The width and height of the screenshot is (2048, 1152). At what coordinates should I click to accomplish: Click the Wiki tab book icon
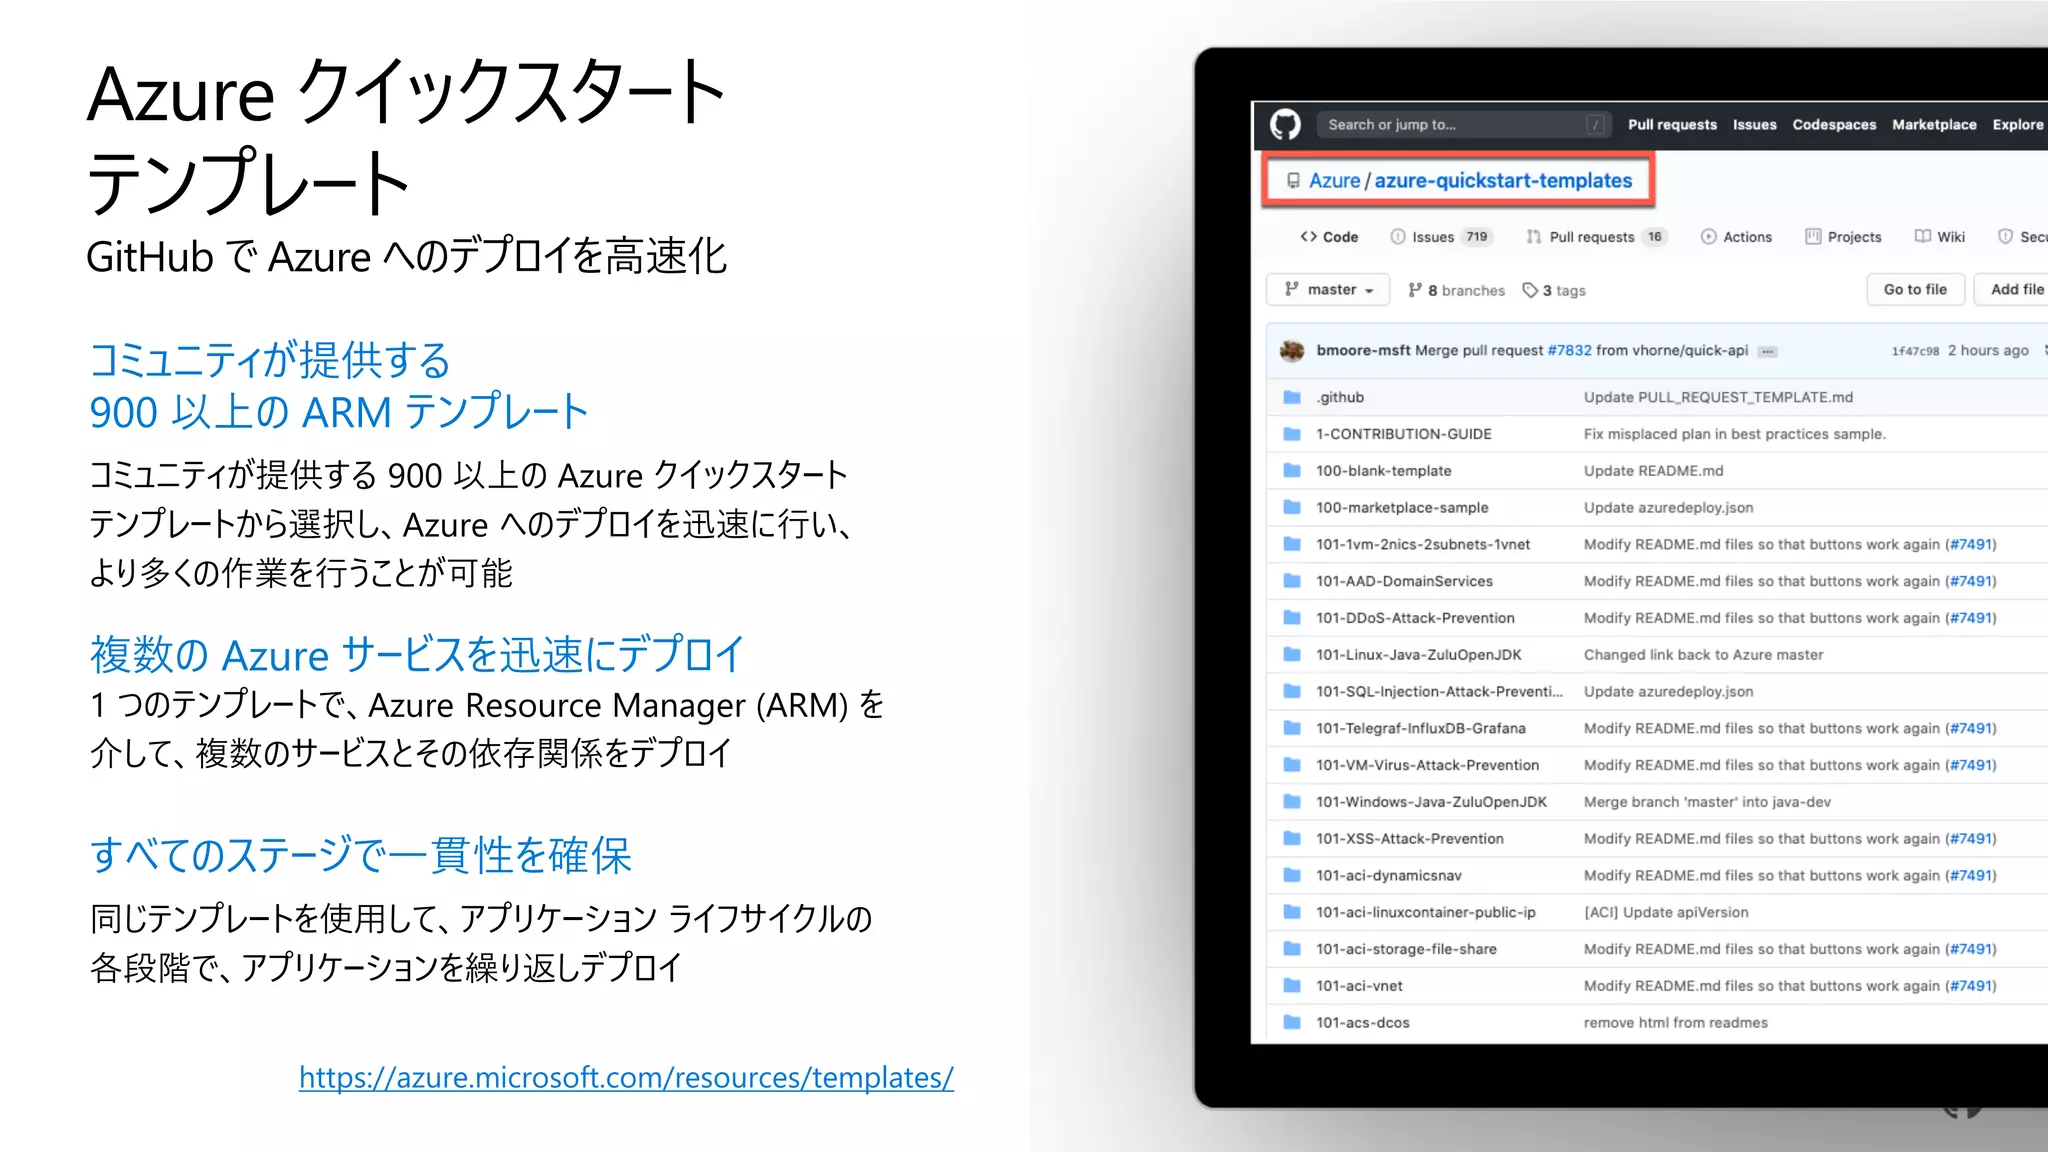pos(1923,237)
